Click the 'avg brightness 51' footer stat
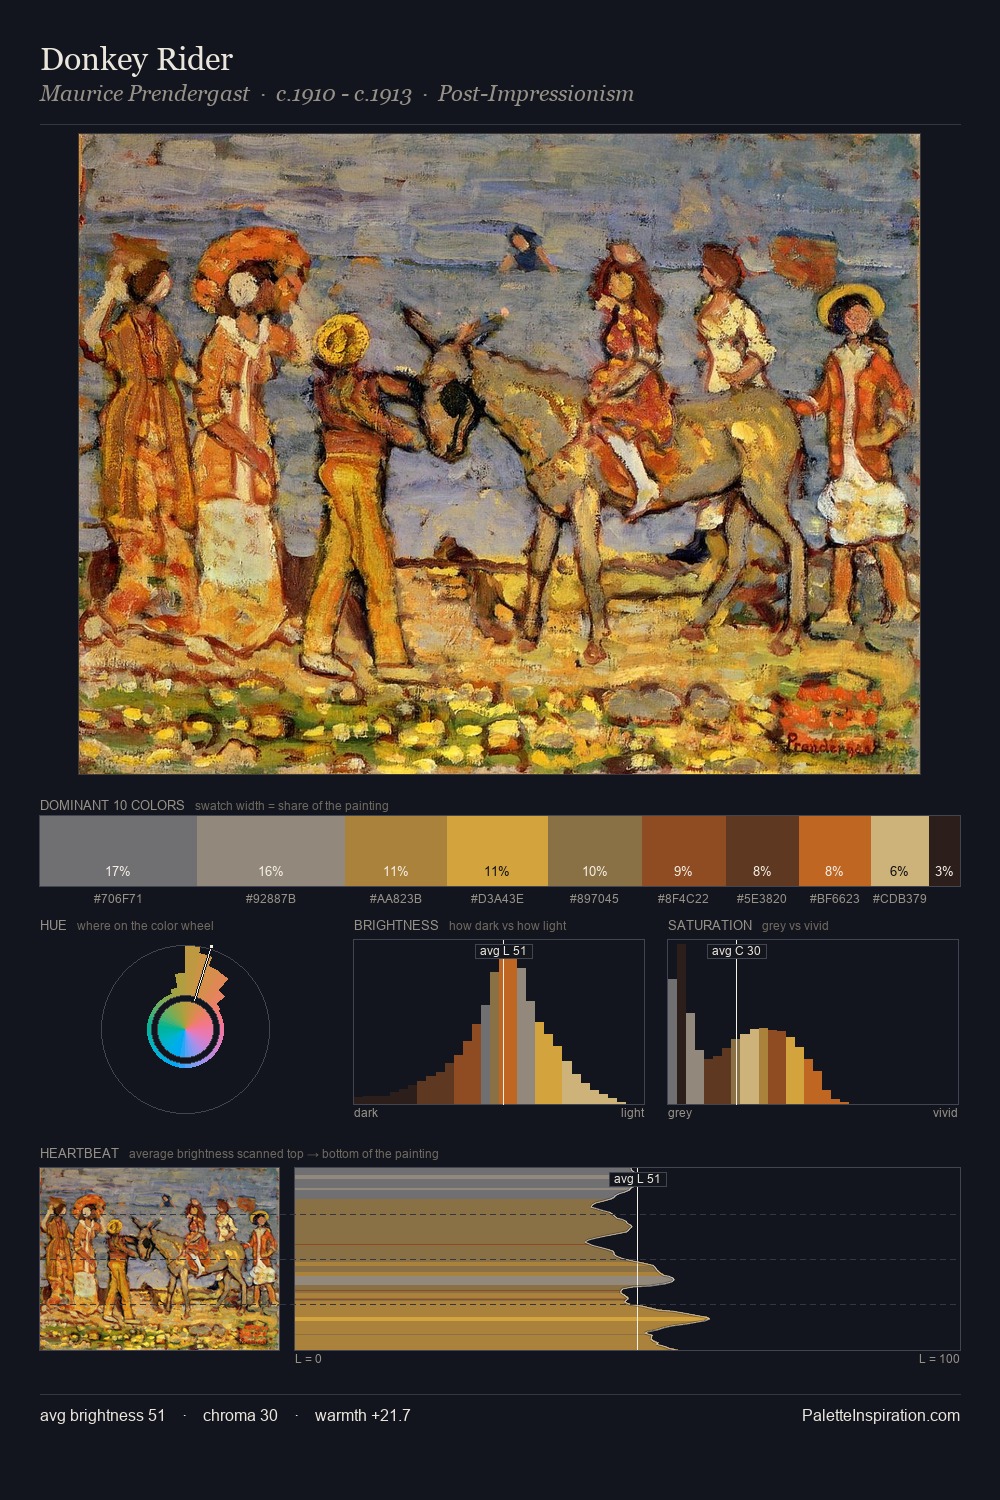The height and width of the screenshot is (1500, 1000). tap(102, 1415)
